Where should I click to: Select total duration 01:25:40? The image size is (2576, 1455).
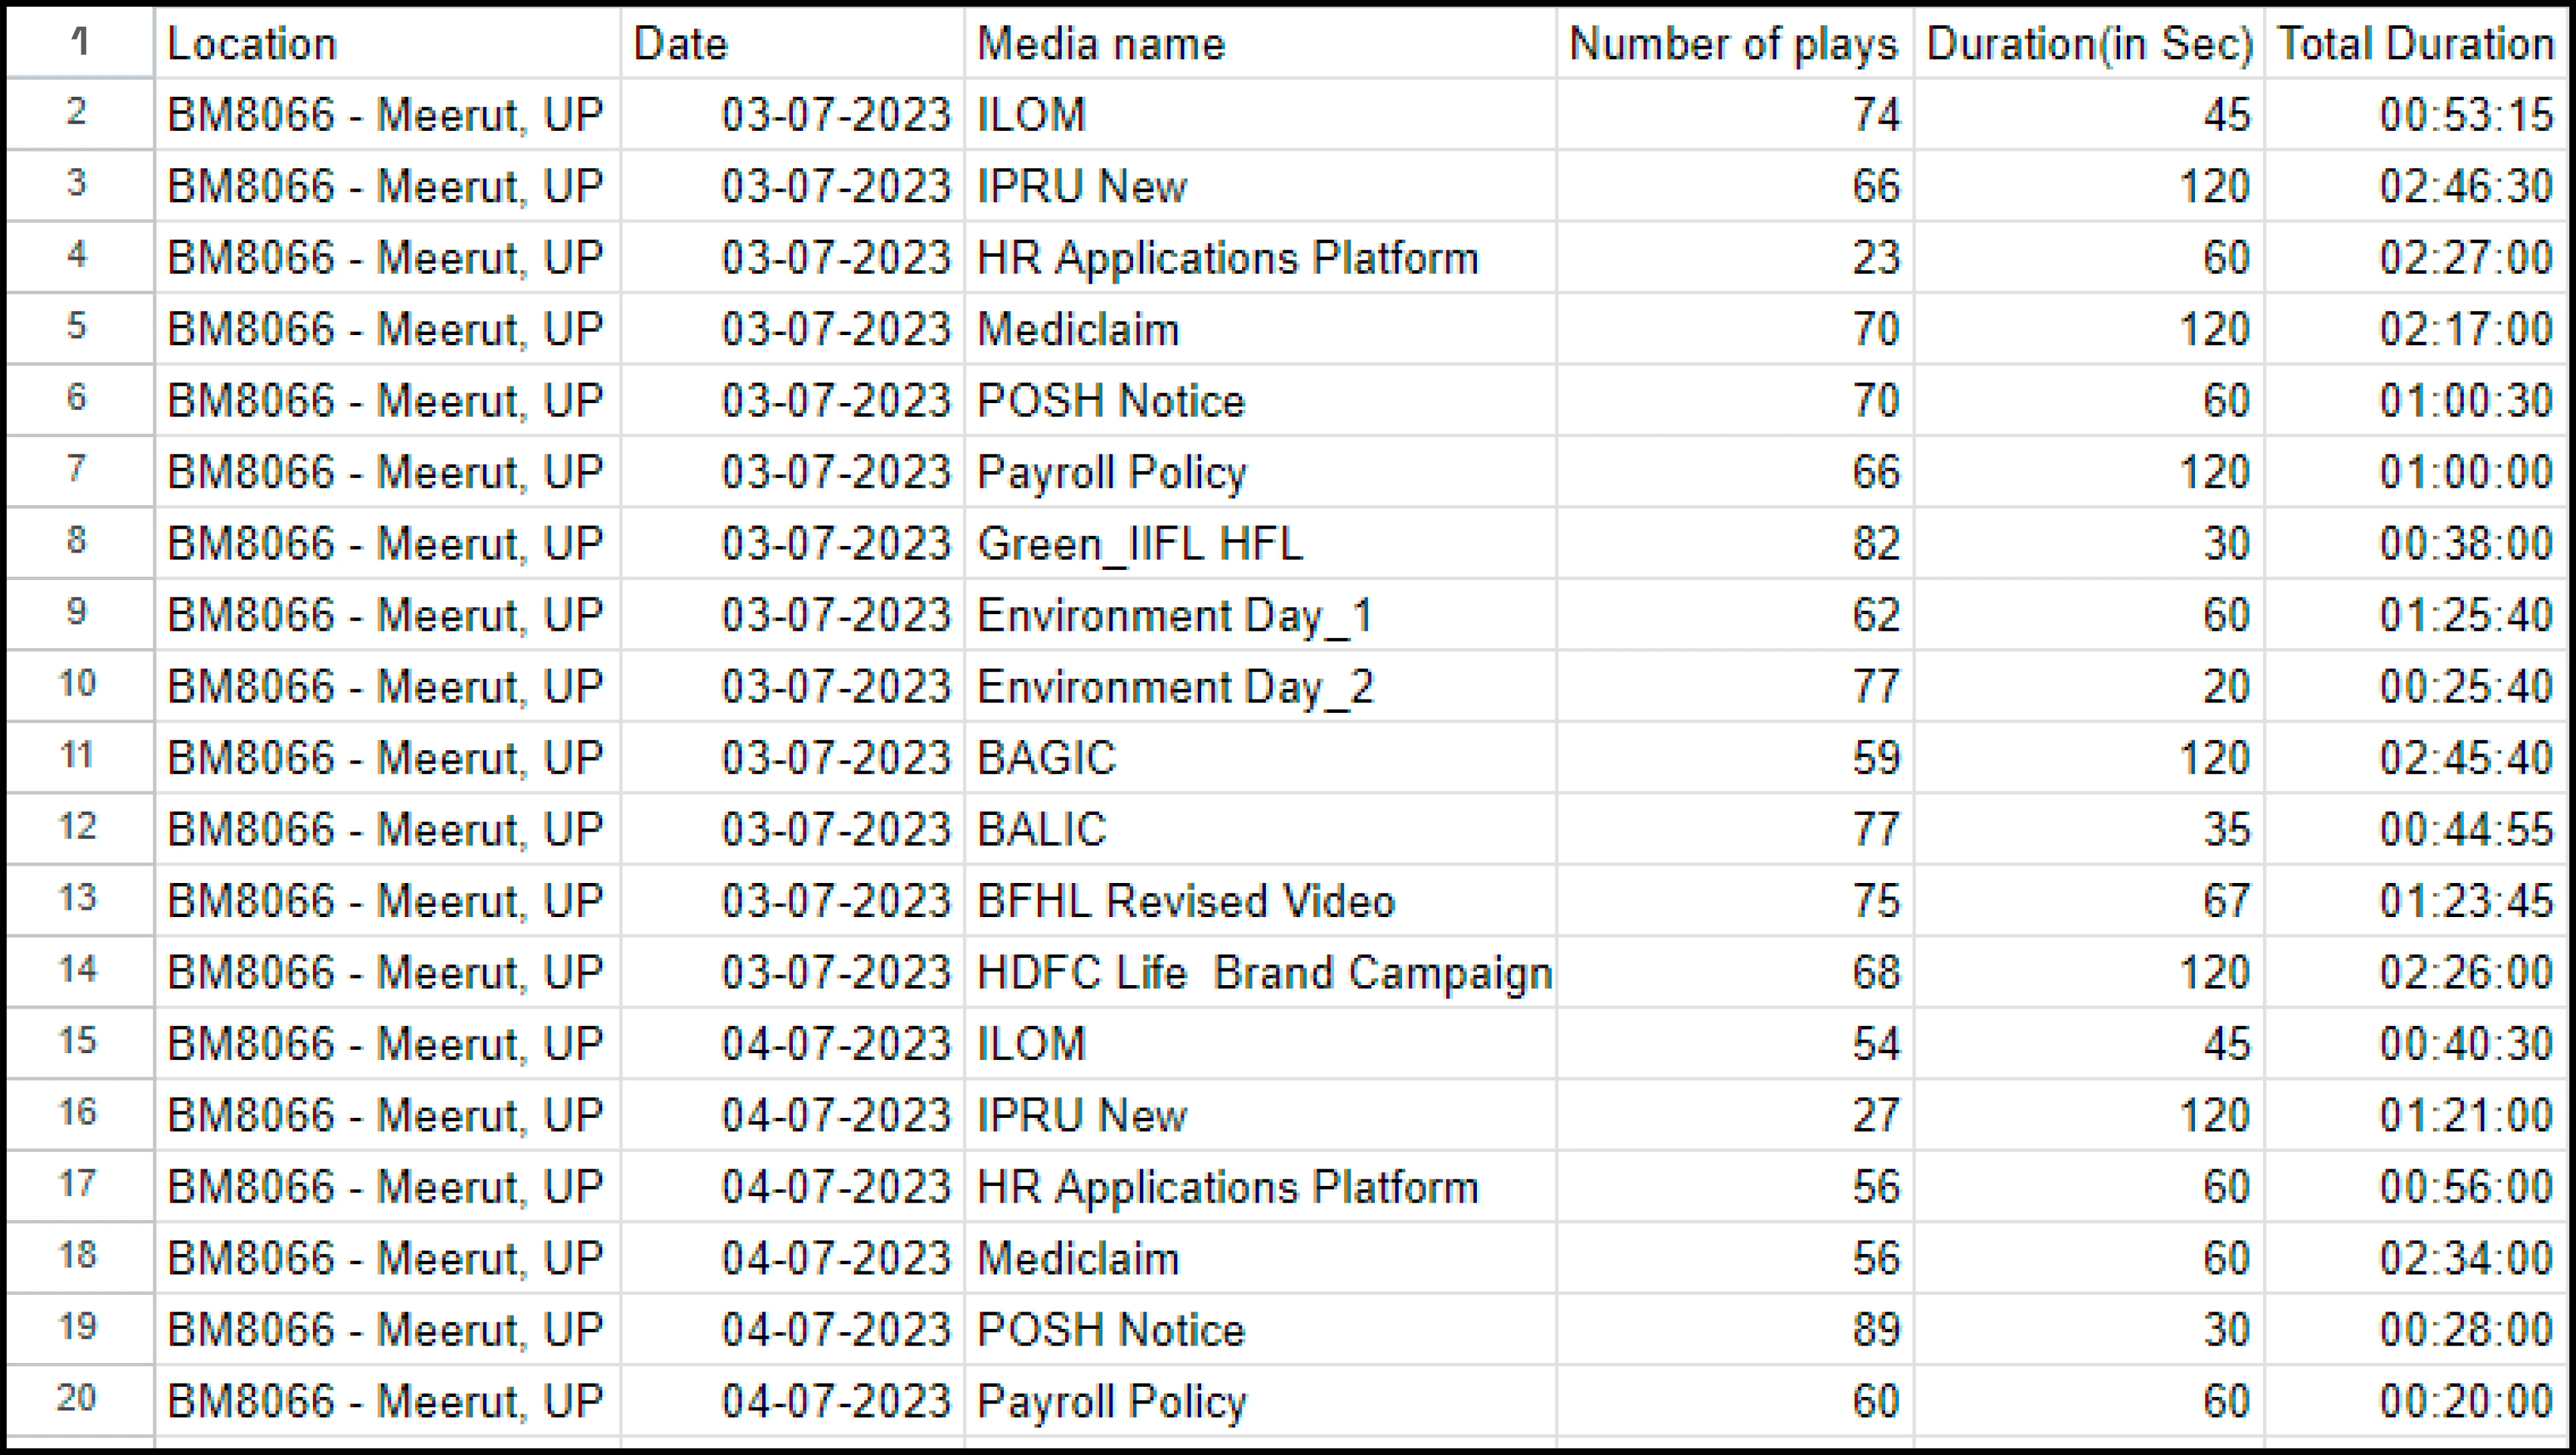tap(2416, 614)
